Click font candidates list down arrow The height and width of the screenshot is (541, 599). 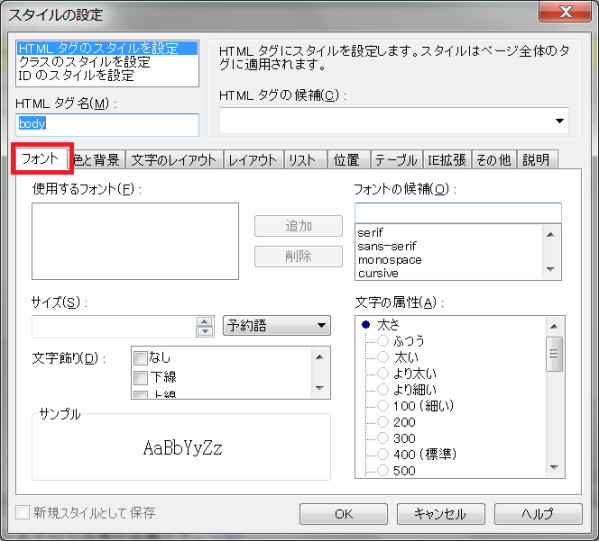550,269
